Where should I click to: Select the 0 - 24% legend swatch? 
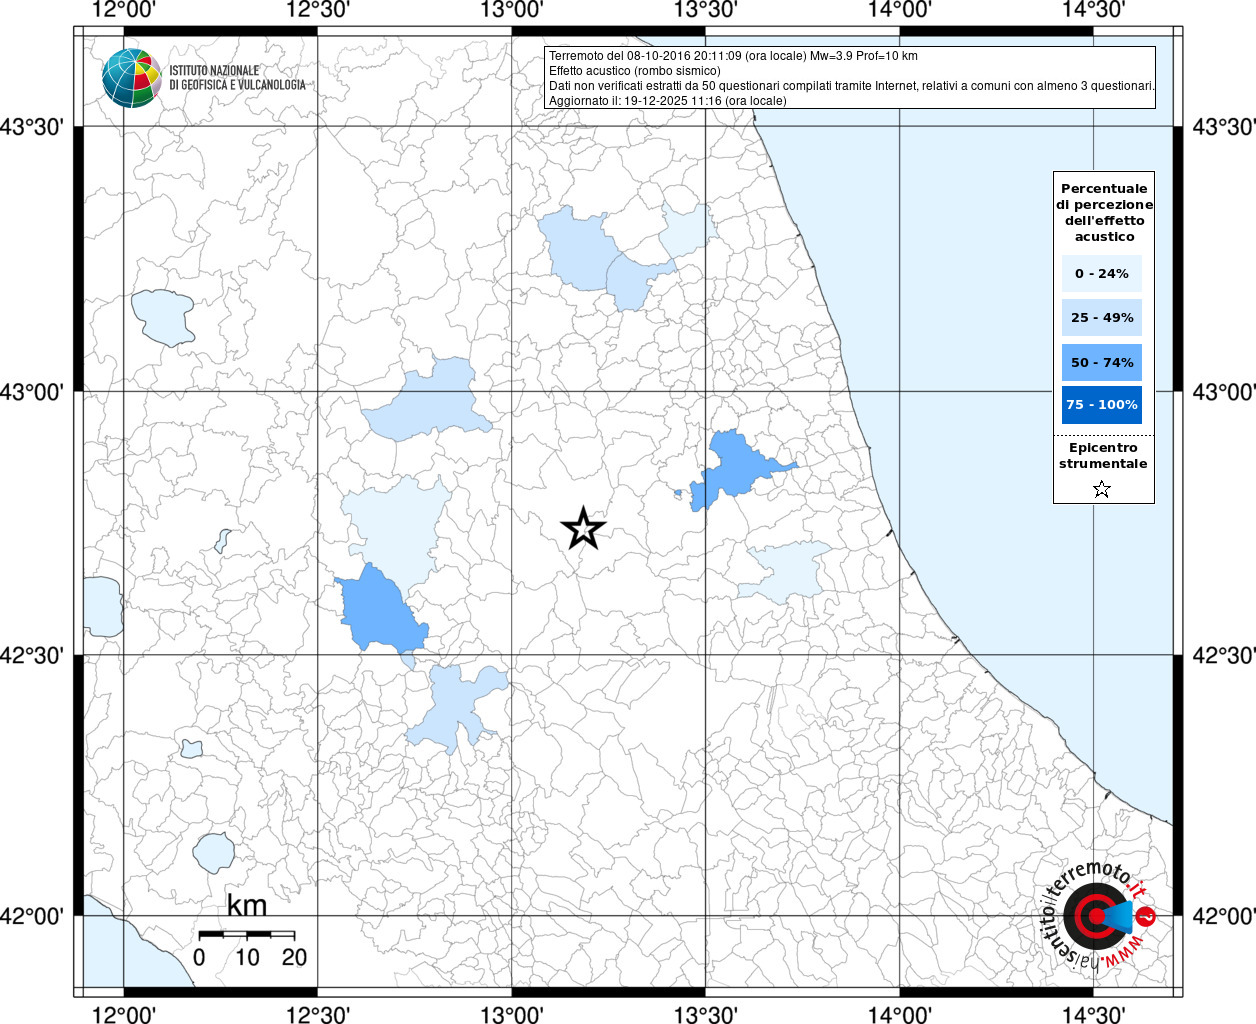1102,273
